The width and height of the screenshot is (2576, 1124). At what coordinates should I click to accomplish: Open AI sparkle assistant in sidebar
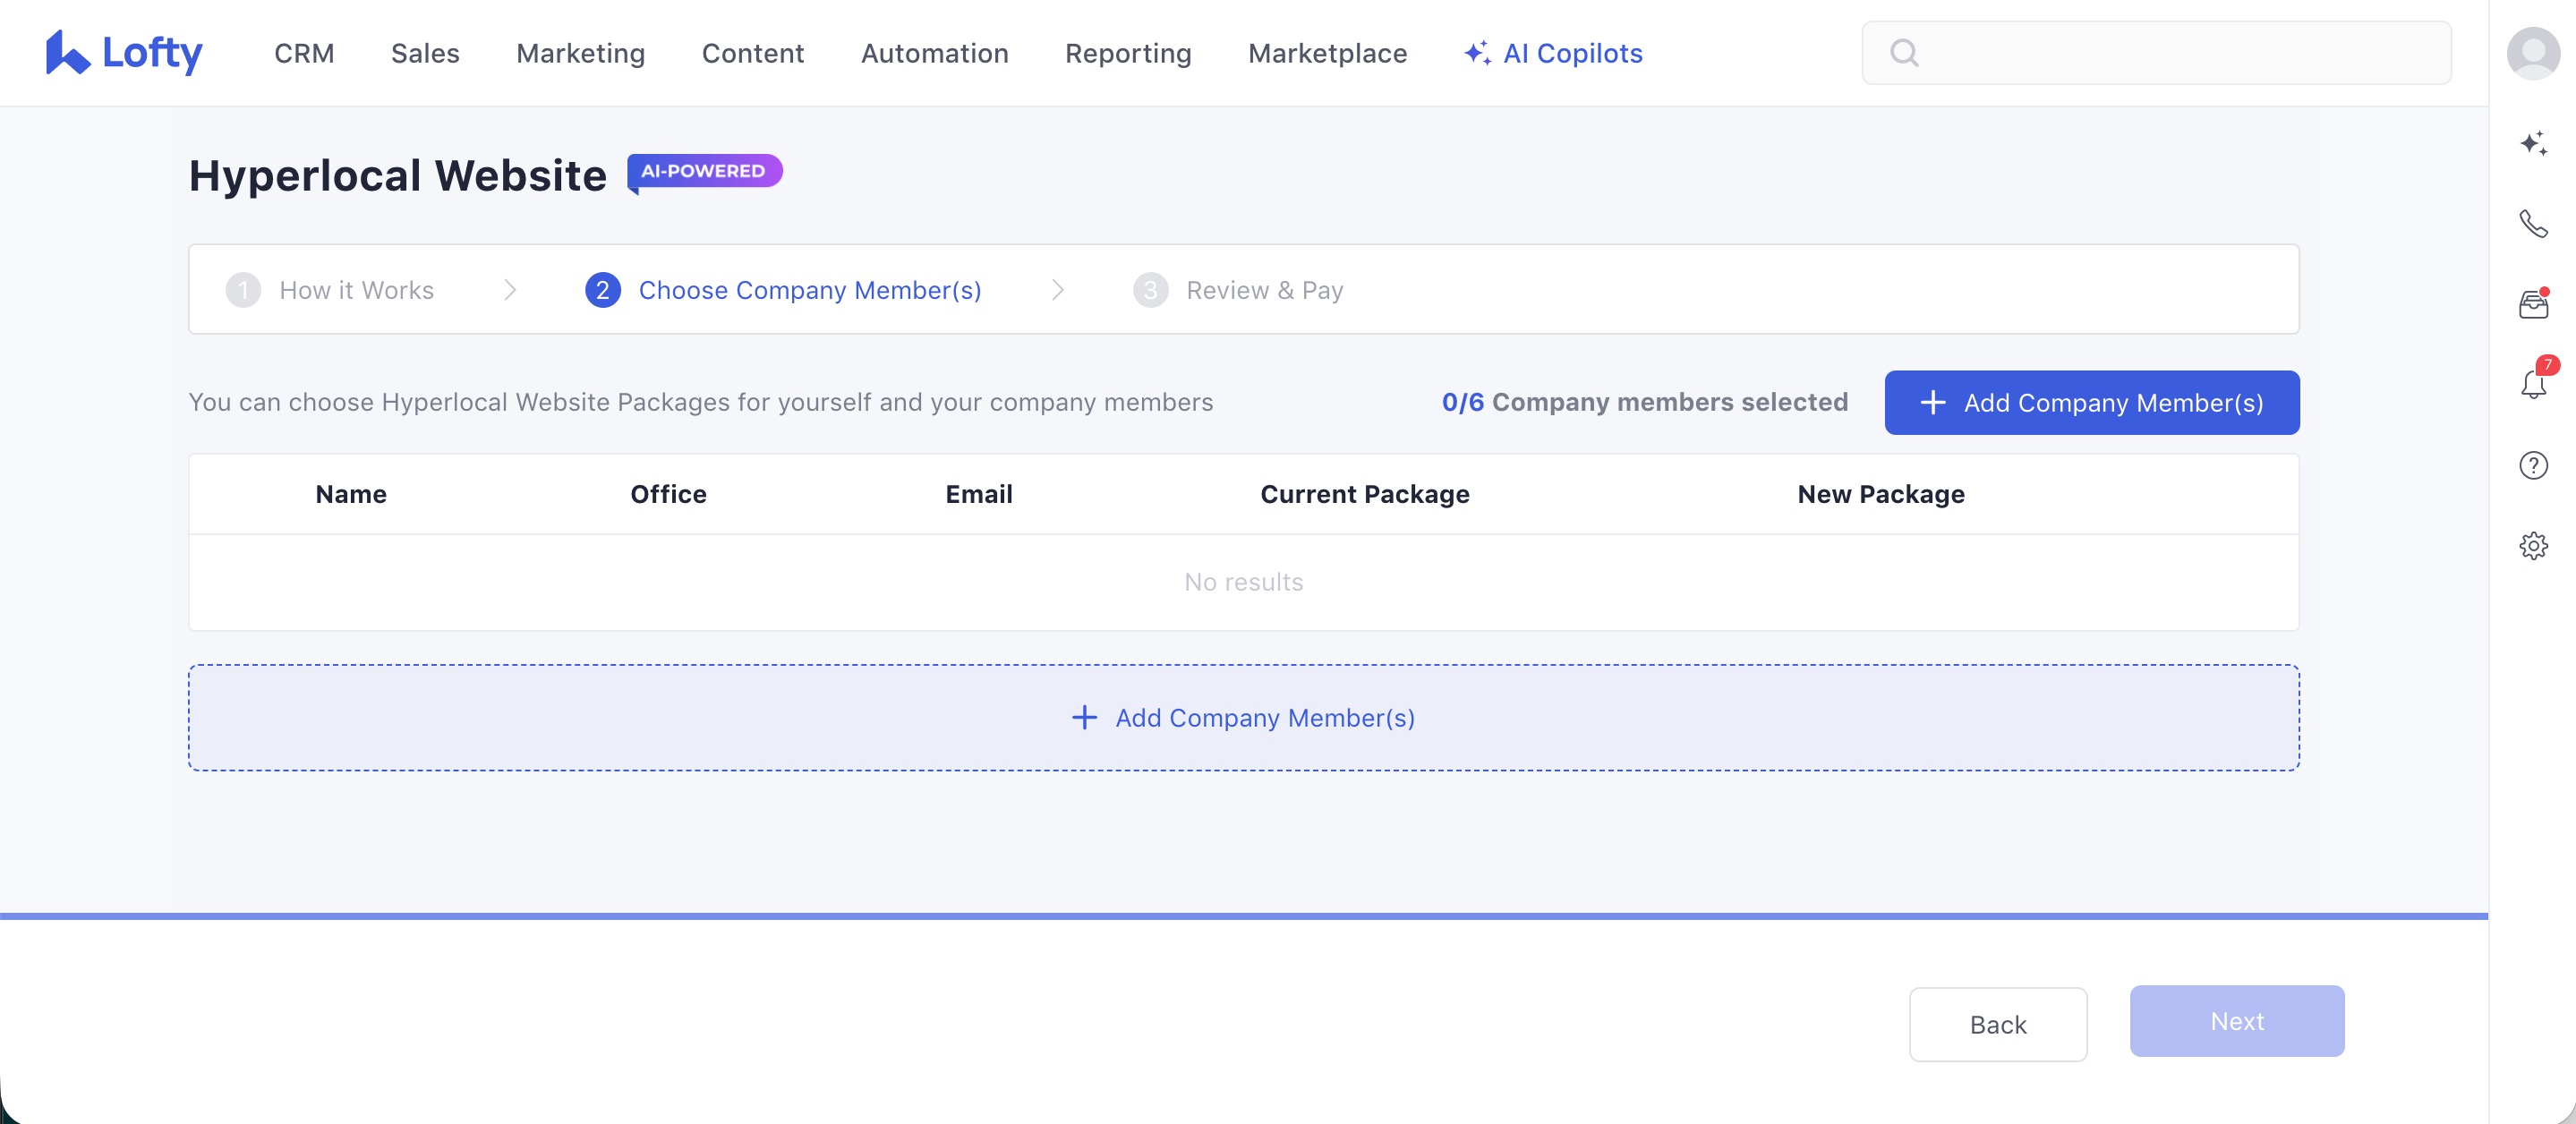(x=2532, y=143)
